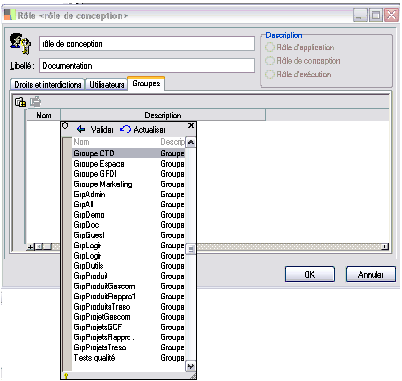Click the blue arrow Valider icon
Viewport: 402px width, 381px height.
coord(81,129)
